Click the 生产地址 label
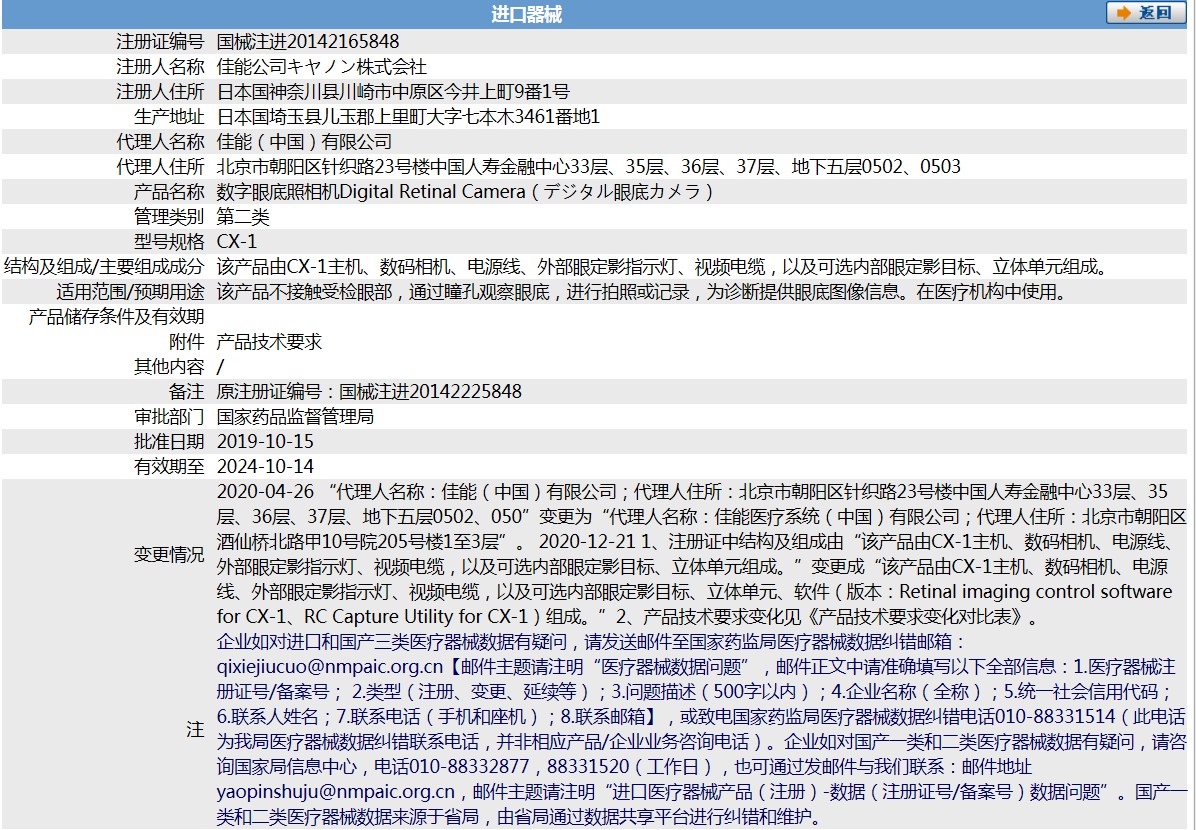The width and height of the screenshot is (1196, 830). [169, 117]
